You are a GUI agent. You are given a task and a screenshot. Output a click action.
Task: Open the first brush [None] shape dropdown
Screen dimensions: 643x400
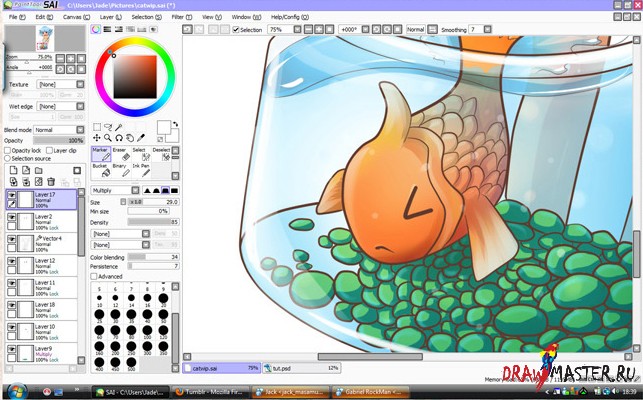click(120, 234)
